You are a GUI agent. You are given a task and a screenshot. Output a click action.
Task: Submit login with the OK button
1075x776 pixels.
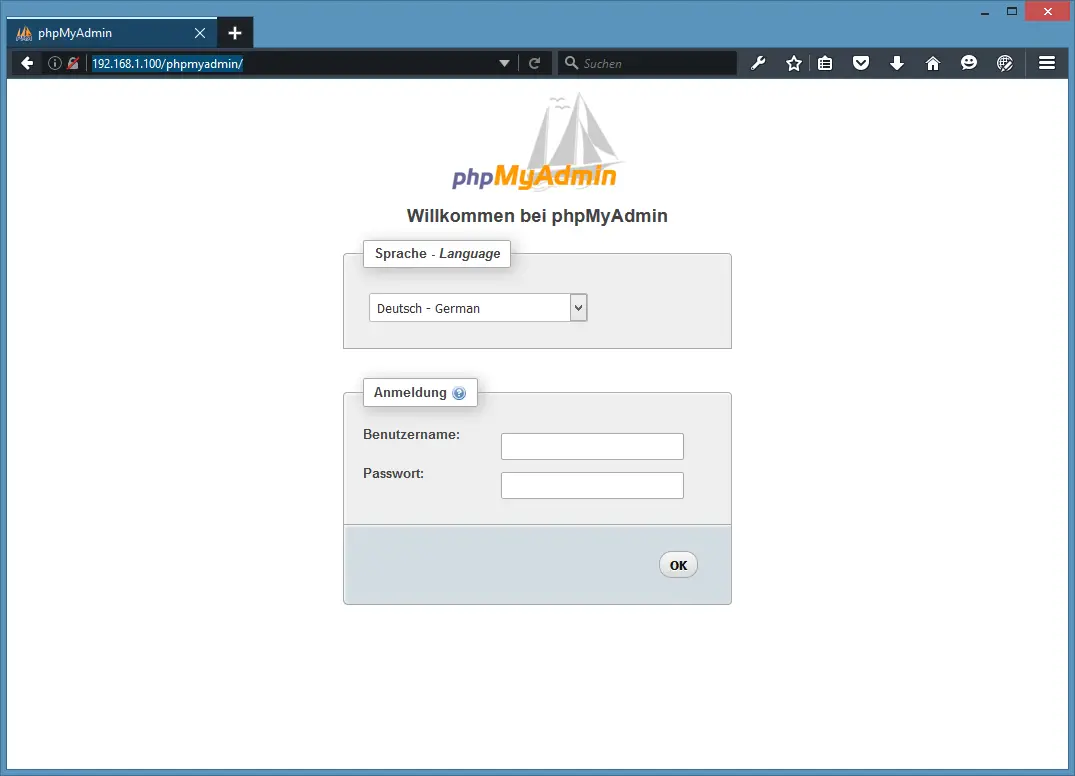click(678, 565)
